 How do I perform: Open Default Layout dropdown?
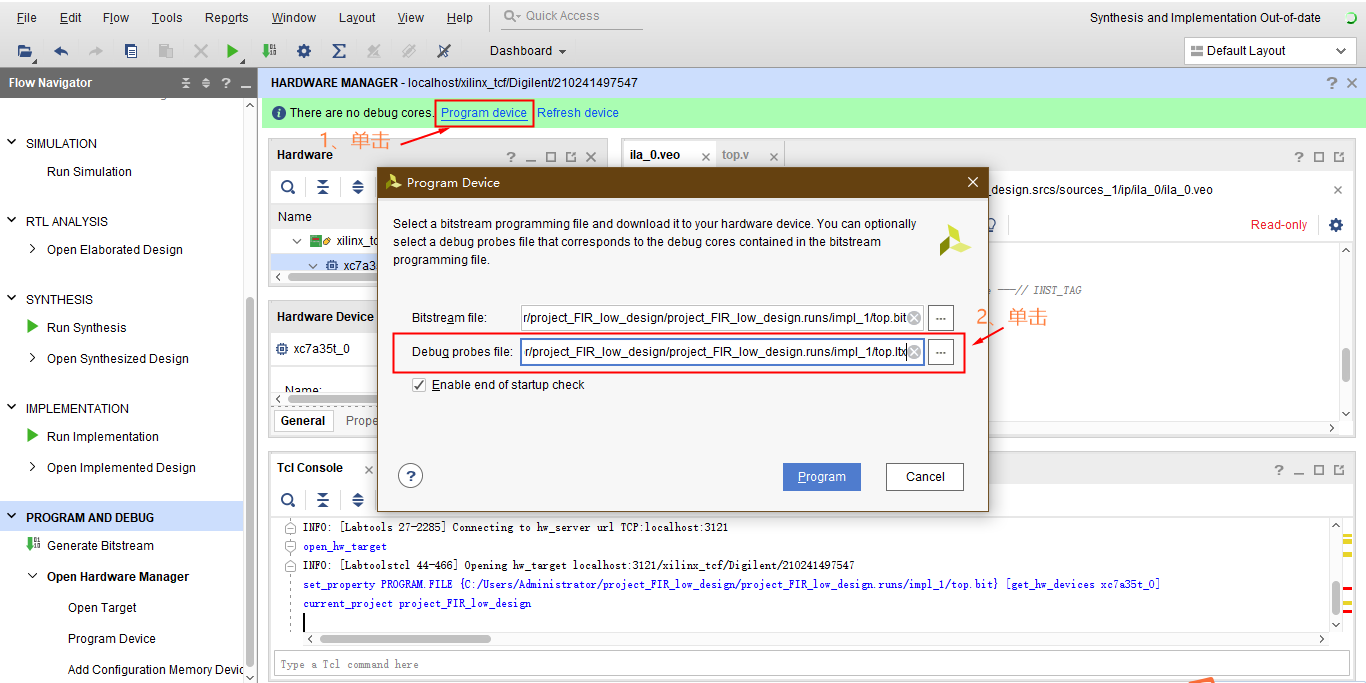tap(1270, 51)
